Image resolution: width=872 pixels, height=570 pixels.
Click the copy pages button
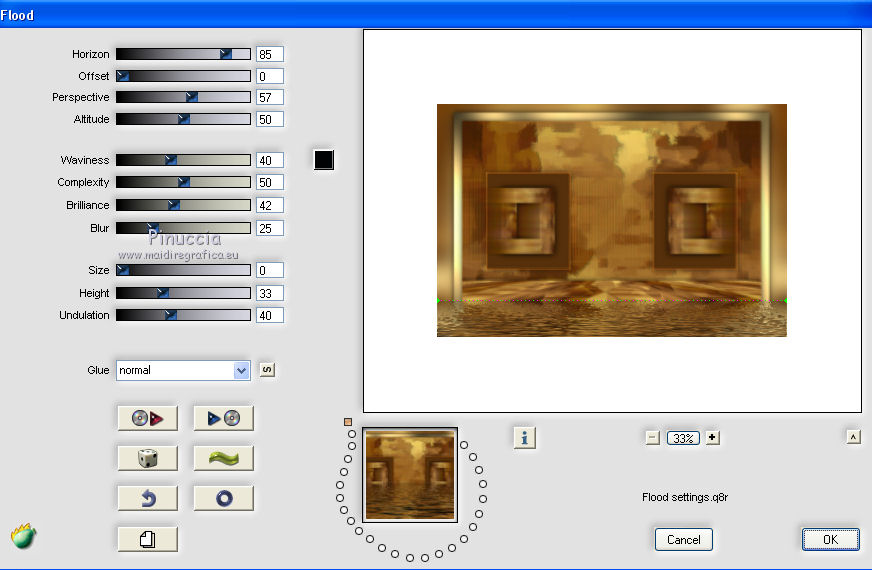point(147,539)
